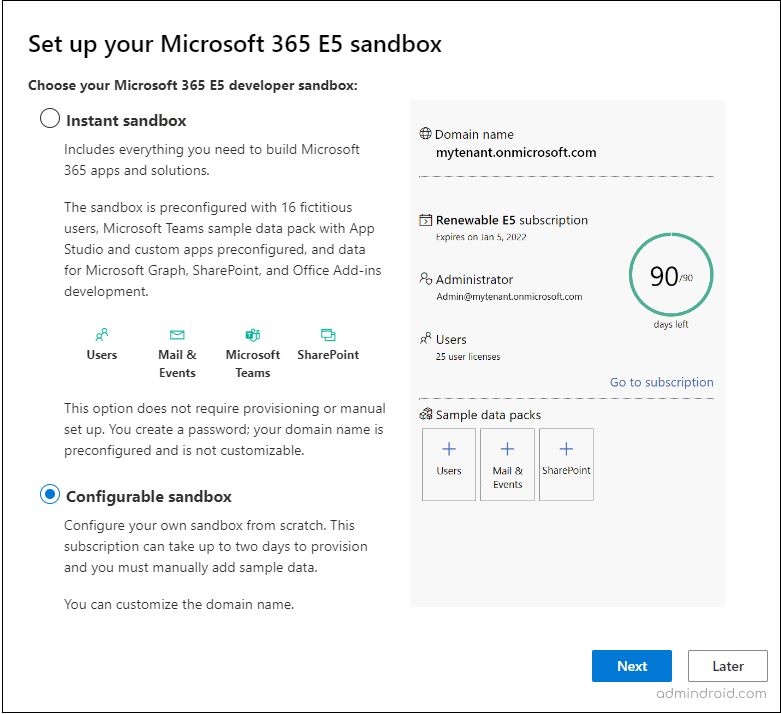The image size is (781, 714).
Task: Click the Administrator person icon
Action: click(425, 279)
